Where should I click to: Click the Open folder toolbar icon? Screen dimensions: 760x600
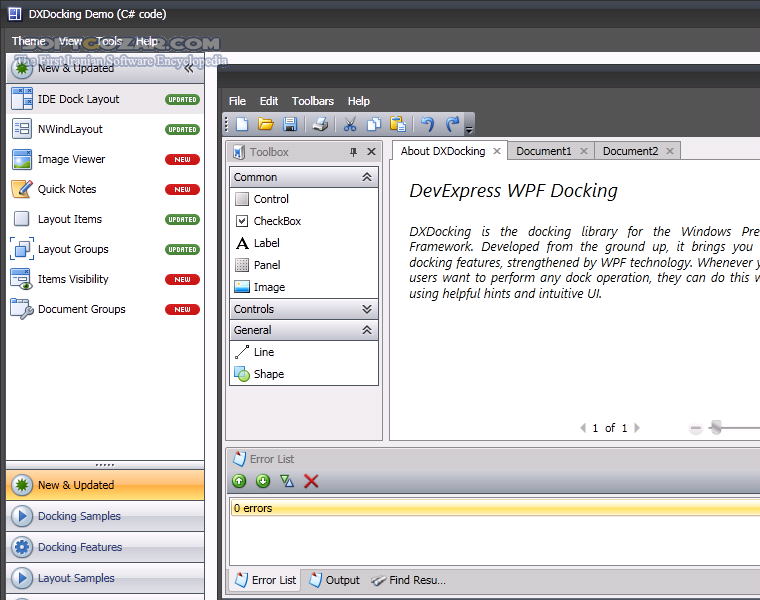point(266,125)
